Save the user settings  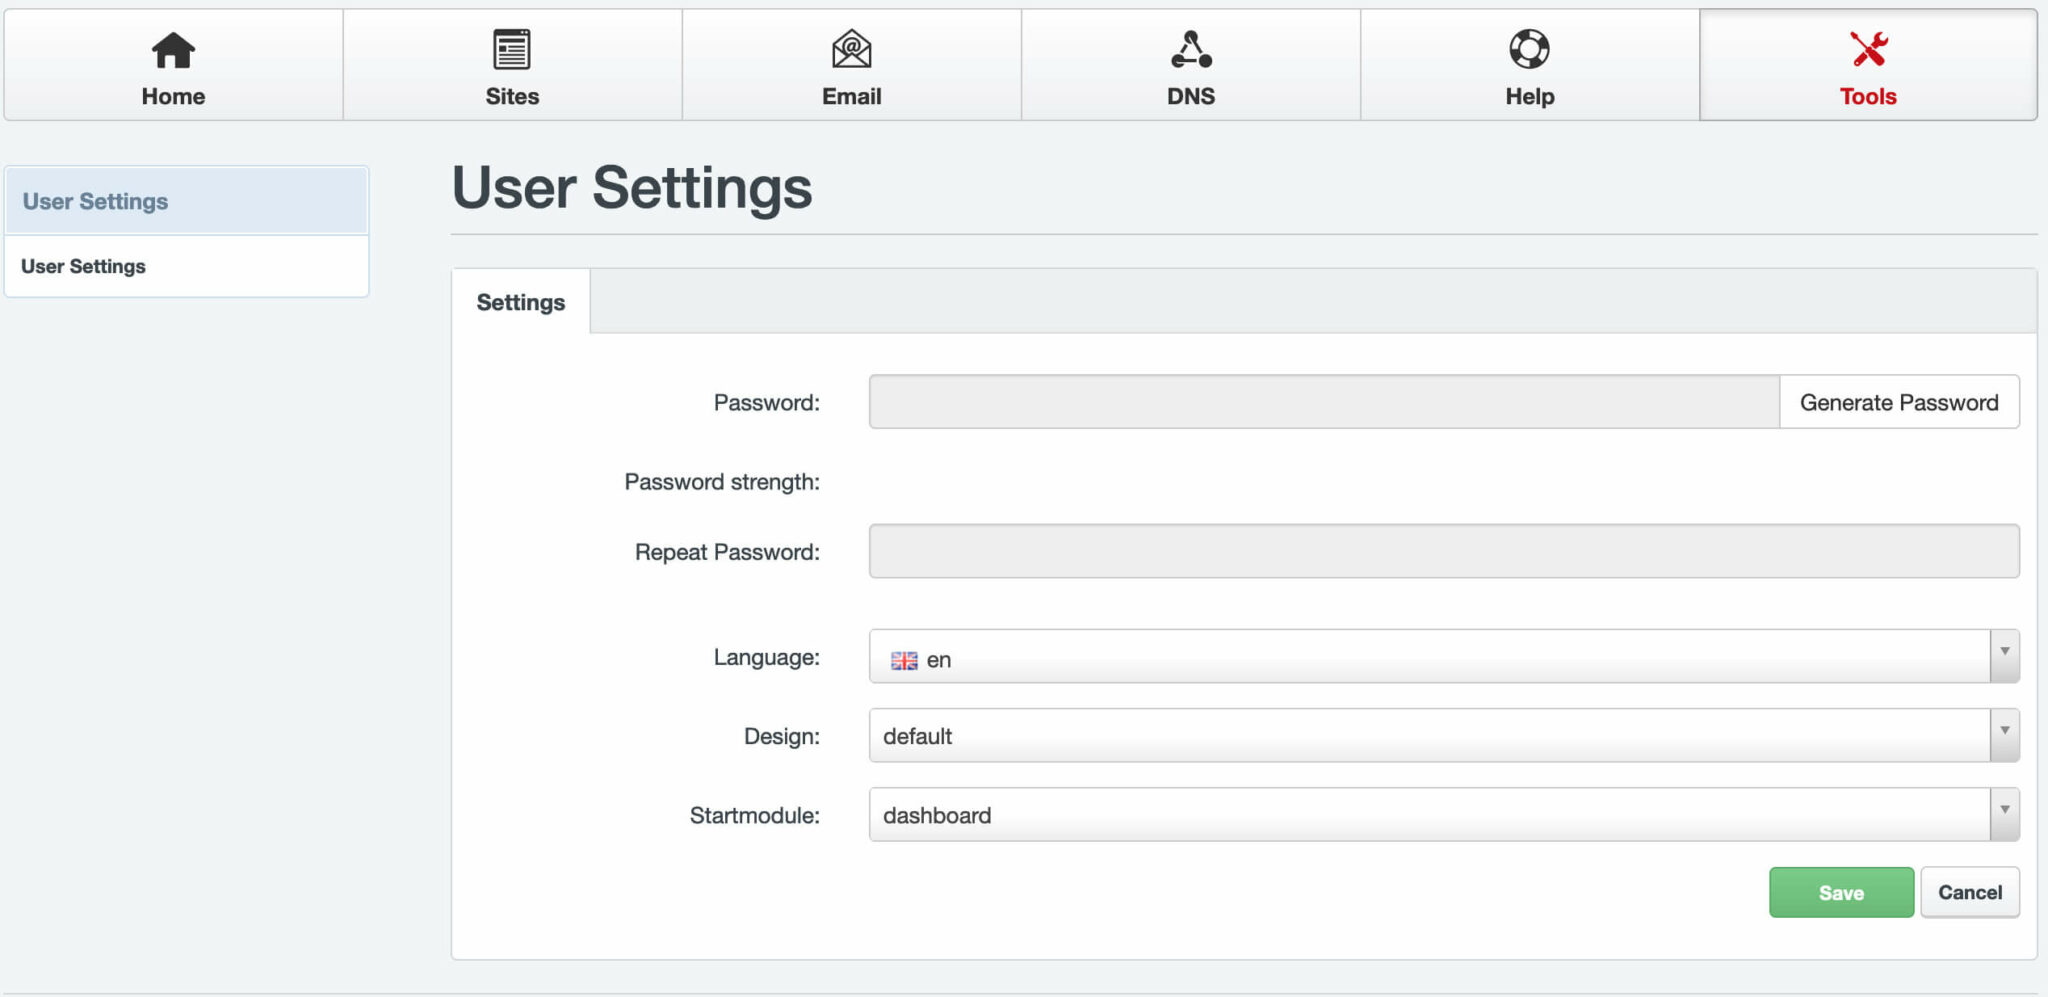[1841, 892]
